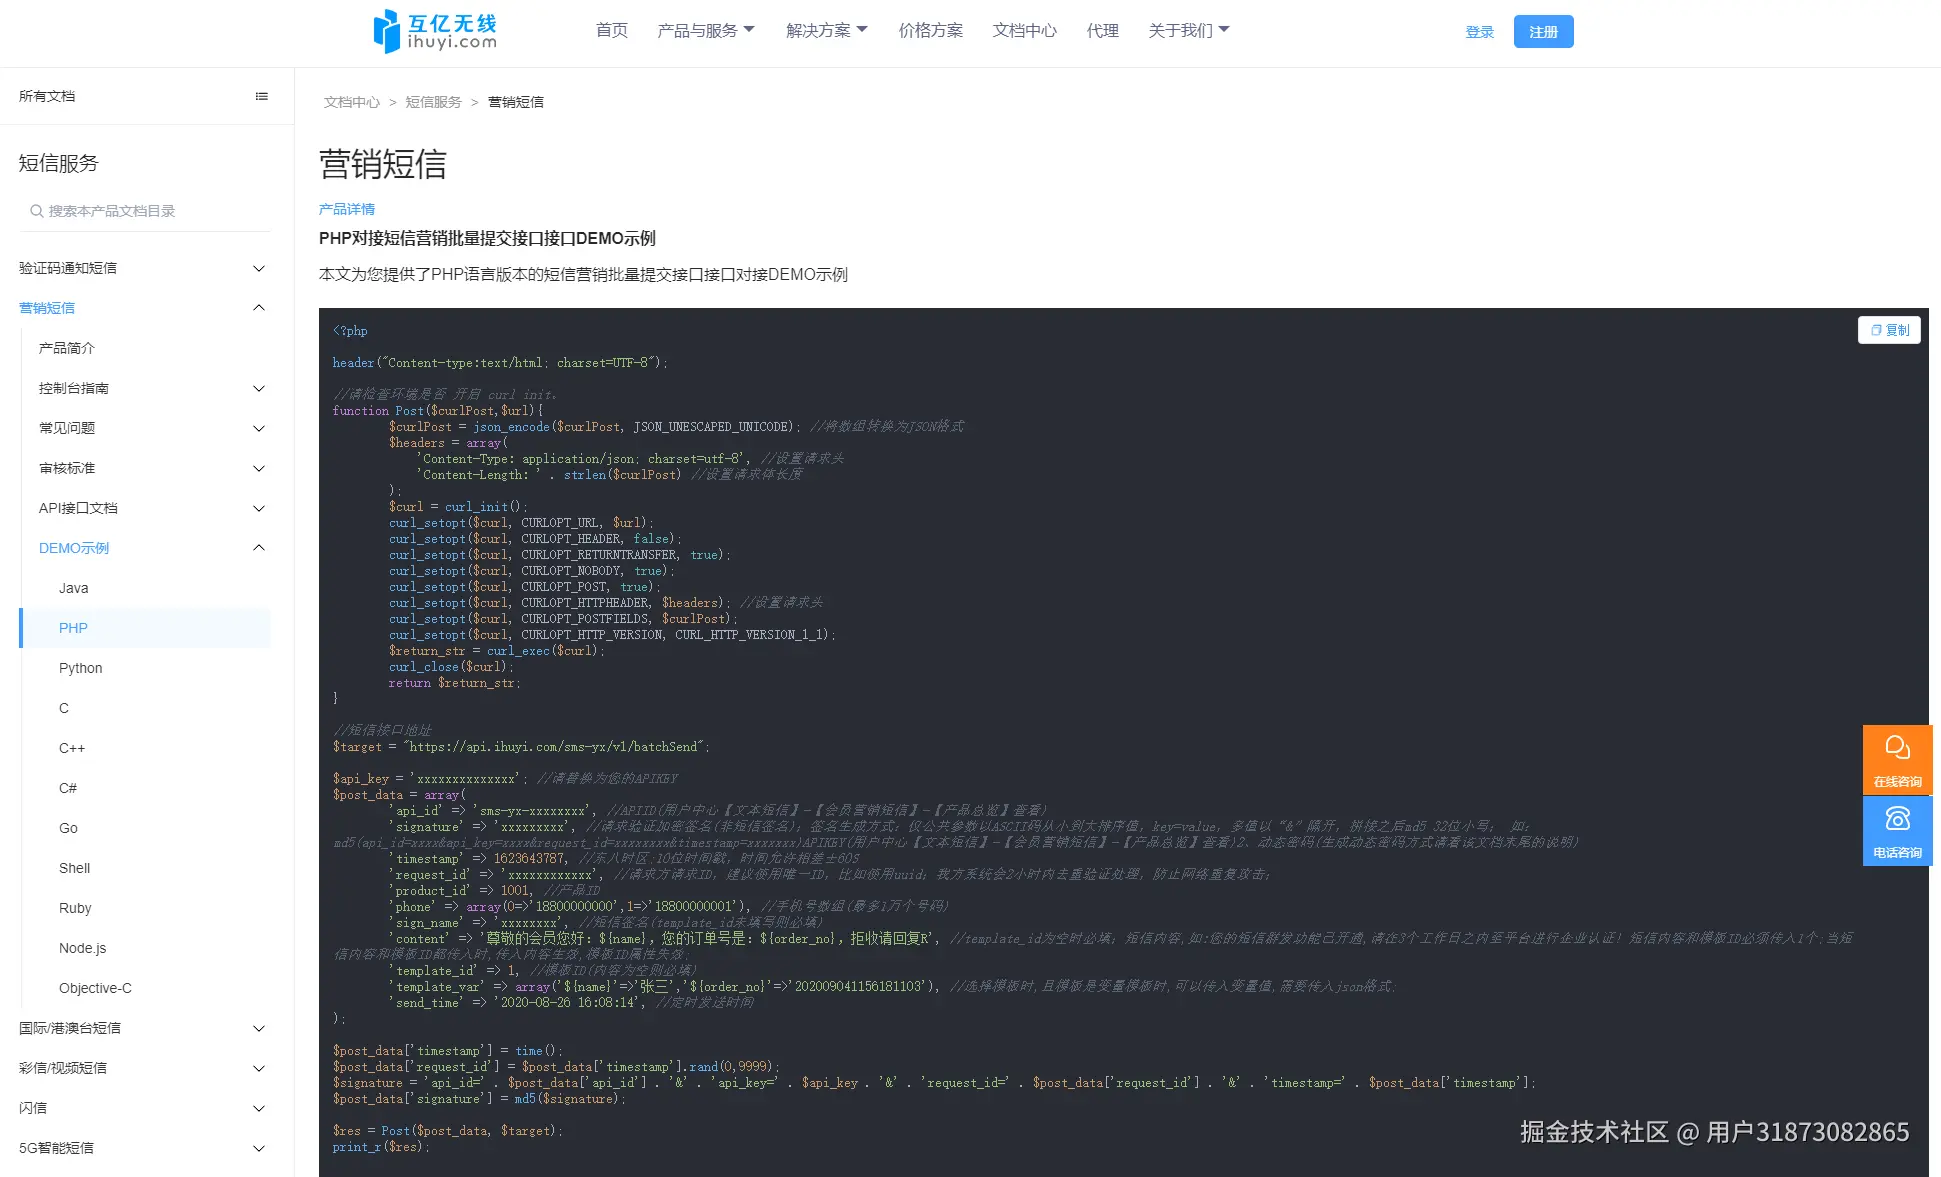
Task: Collapse the 营销短信 section
Action: [x=259, y=307]
